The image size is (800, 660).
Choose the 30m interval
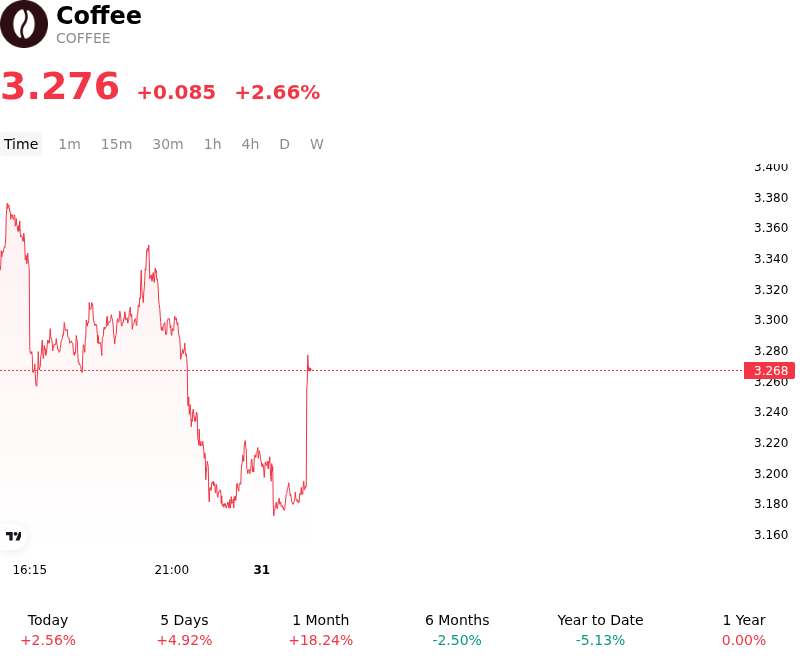click(x=168, y=144)
